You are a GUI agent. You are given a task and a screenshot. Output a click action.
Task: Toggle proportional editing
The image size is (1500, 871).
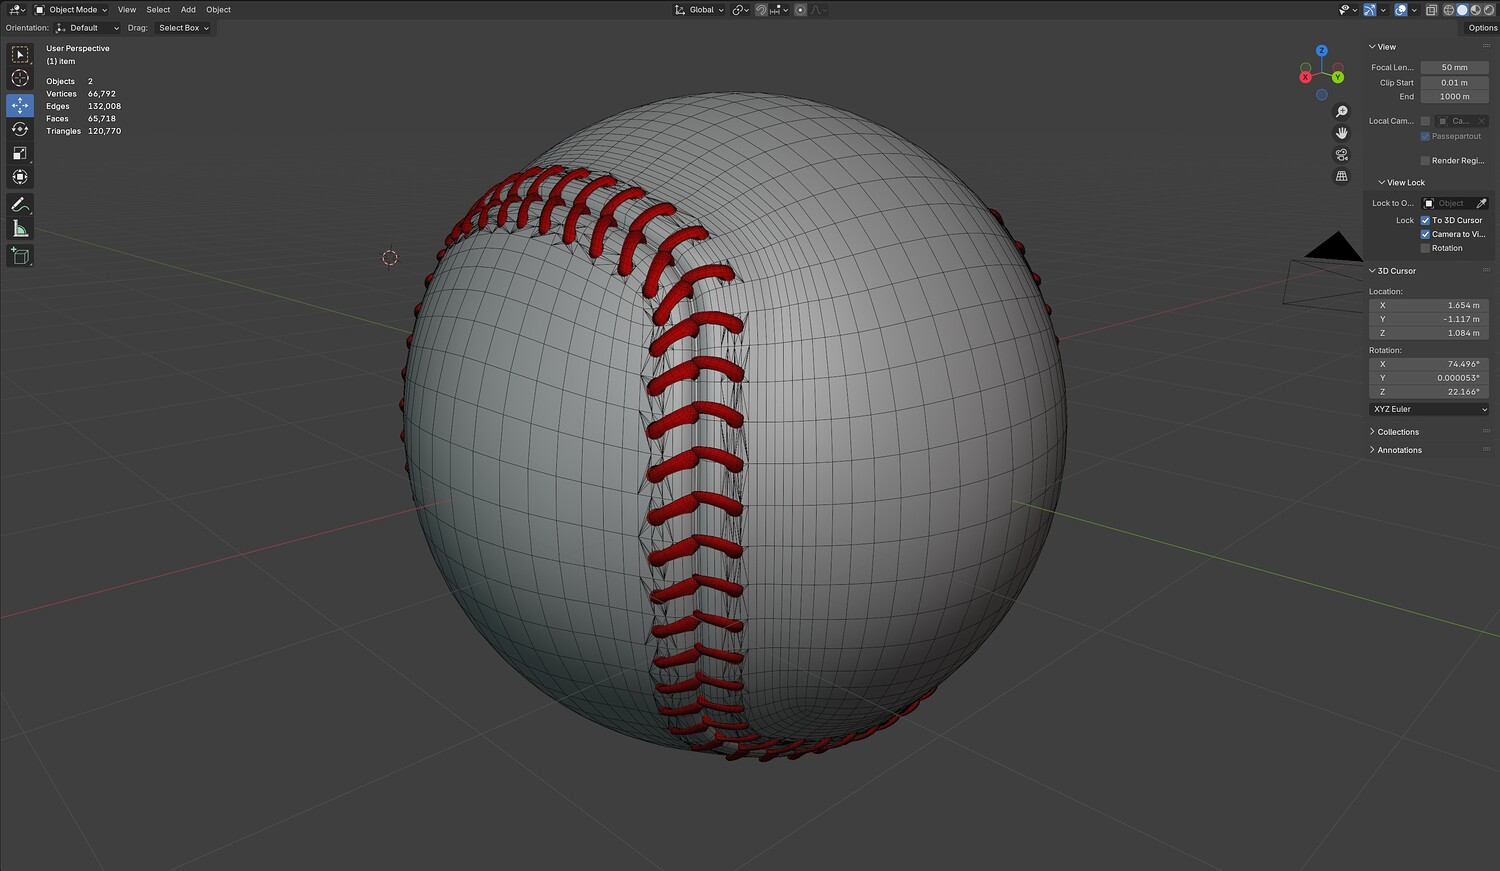(x=800, y=10)
